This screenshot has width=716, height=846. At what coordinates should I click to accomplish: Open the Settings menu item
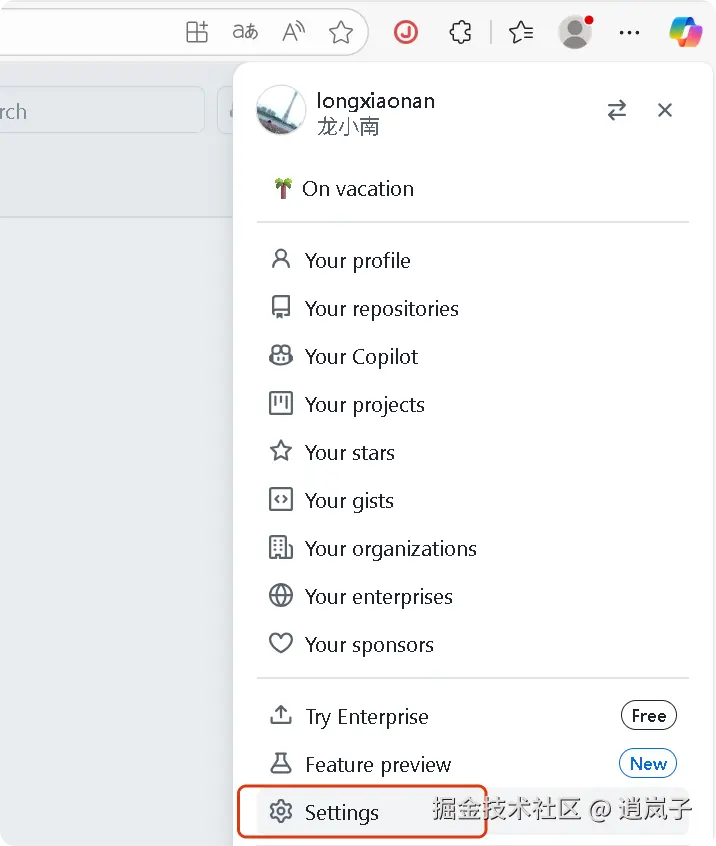pyautogui.click(x=341, y=812)
